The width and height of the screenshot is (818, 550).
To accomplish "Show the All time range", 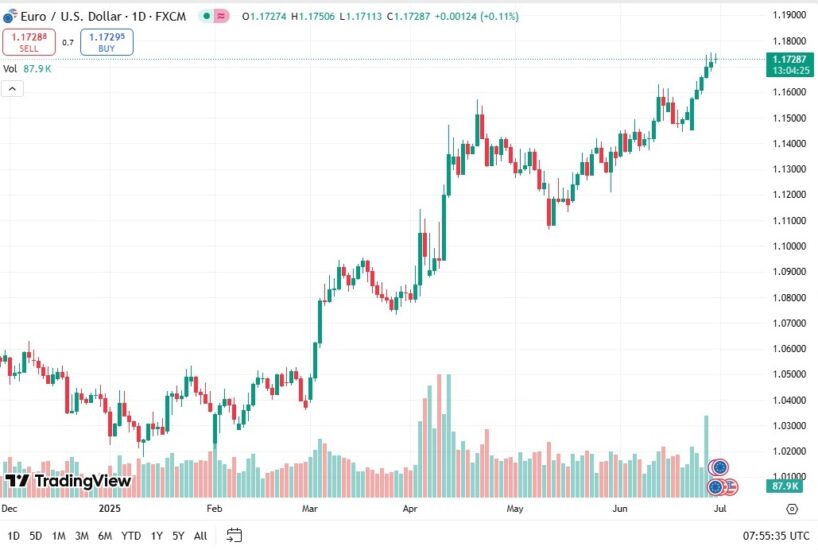I will click(201, 535).
